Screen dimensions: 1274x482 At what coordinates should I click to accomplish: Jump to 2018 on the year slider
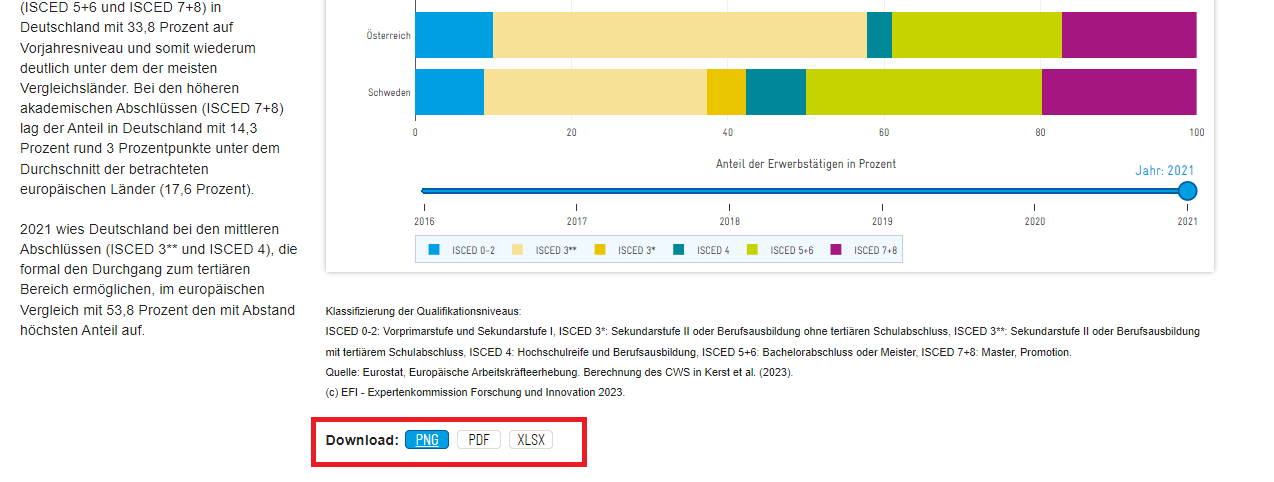point(730,191)
